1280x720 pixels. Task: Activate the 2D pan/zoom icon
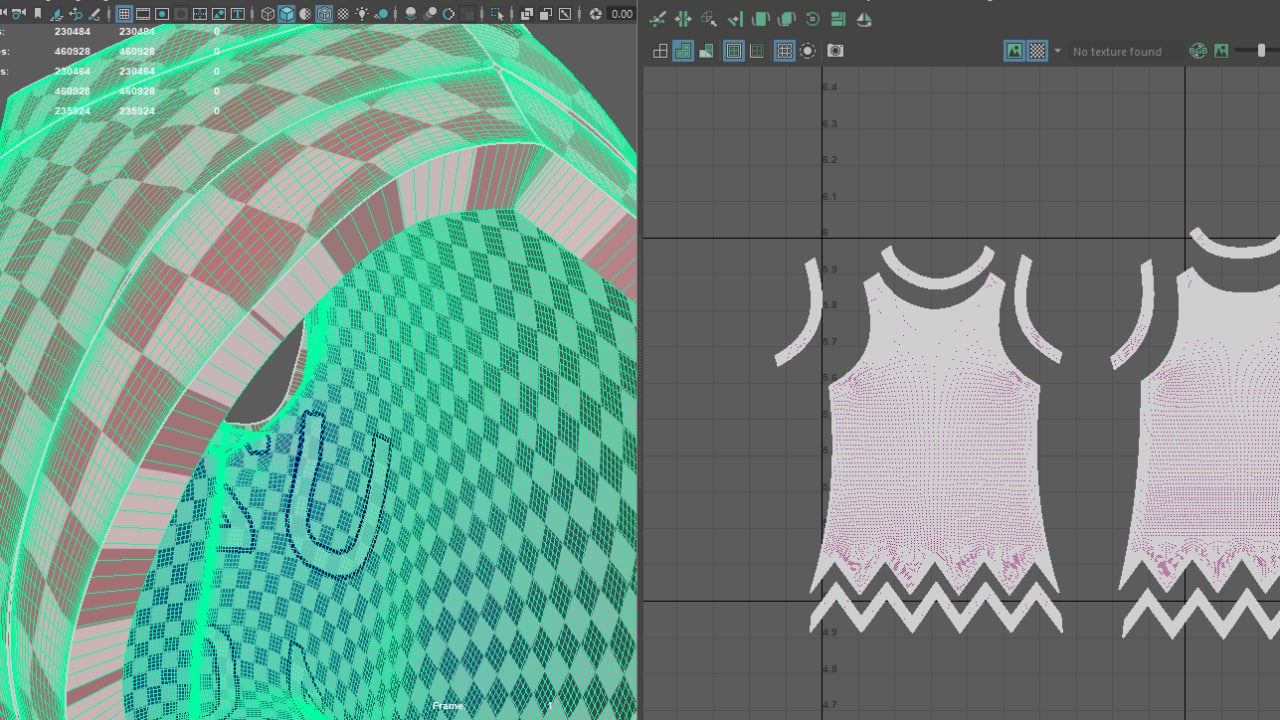pyautogui.click(x=75, y=14)
